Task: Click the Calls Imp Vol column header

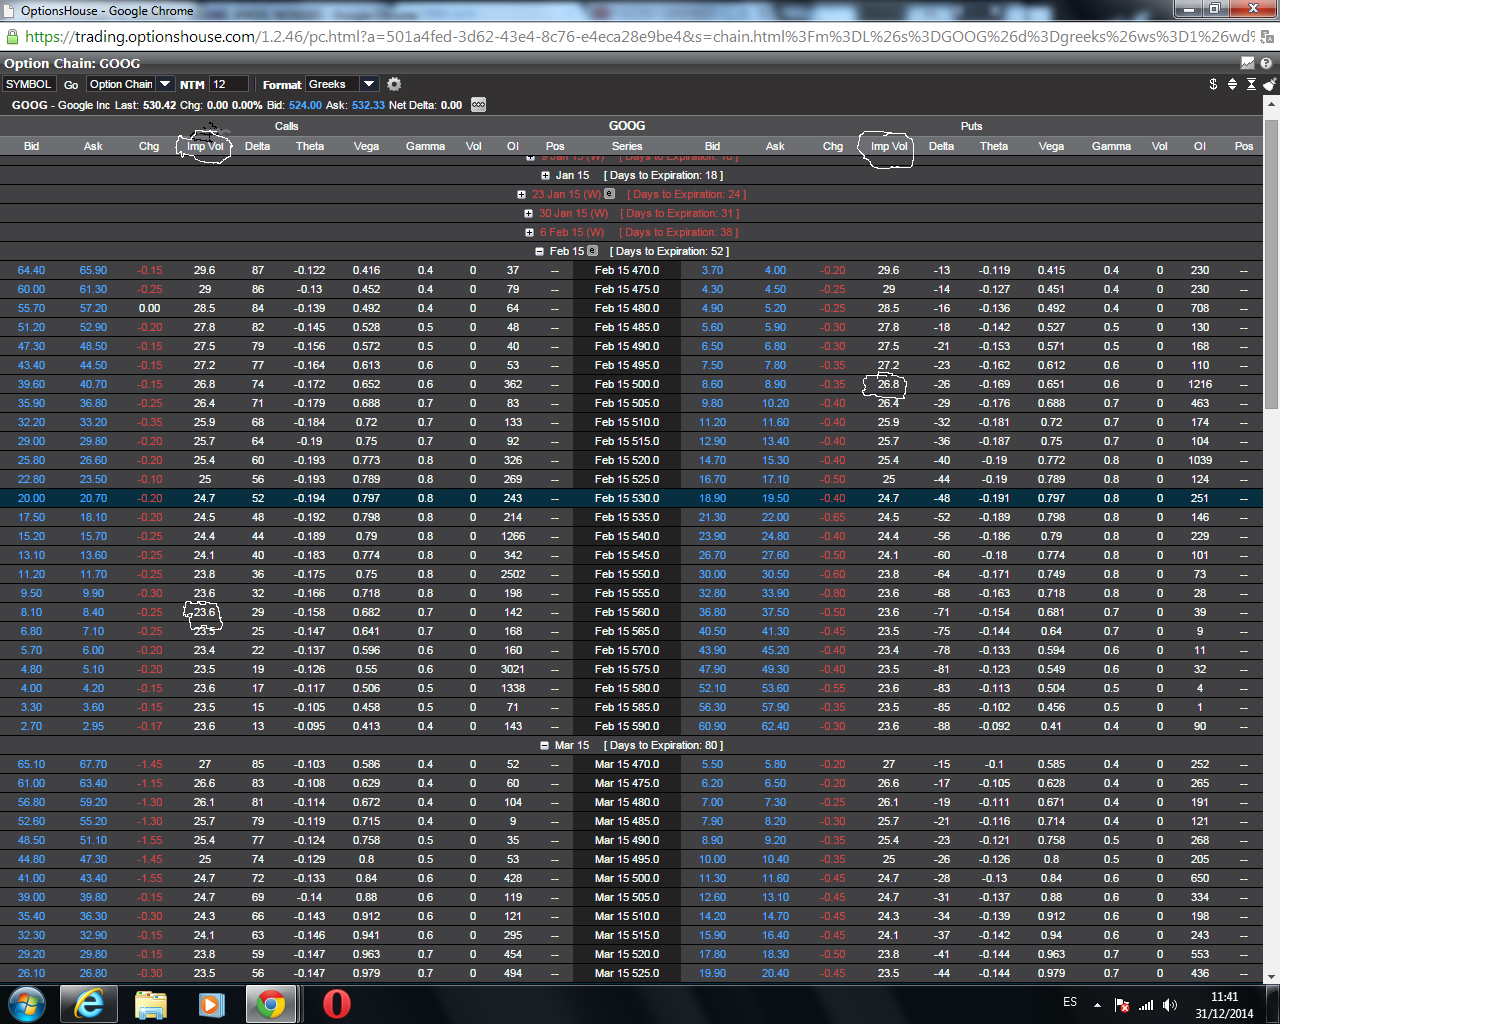Action: [x=205, y=146]
